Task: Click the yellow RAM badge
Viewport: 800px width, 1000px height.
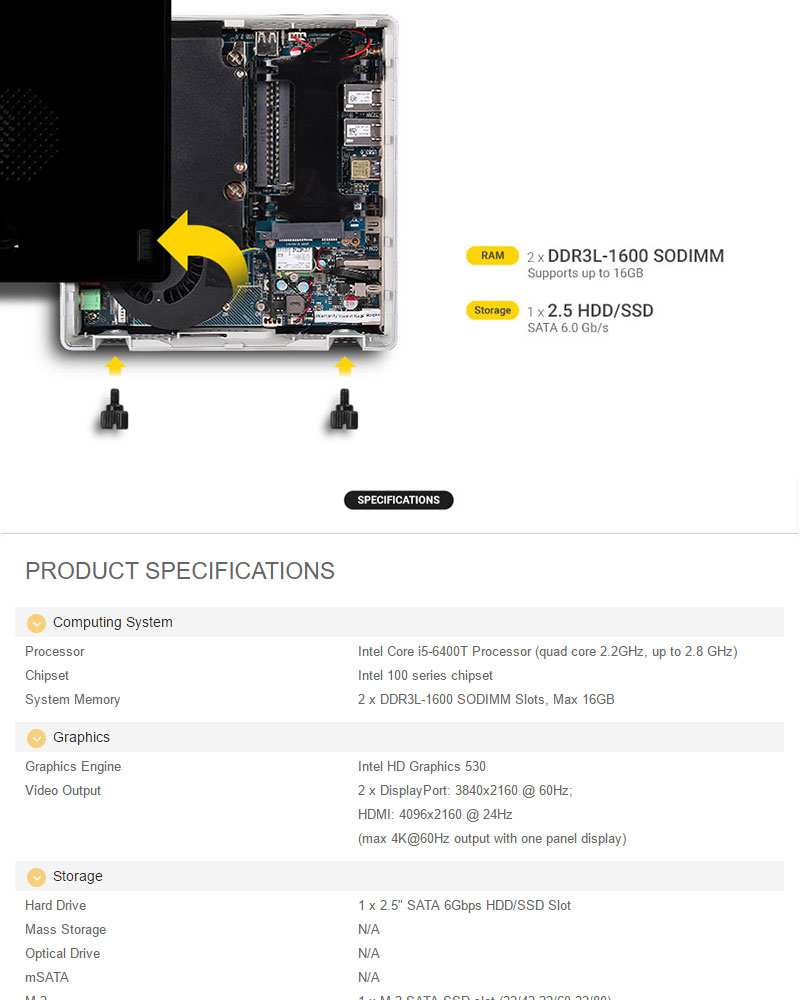Action: 493,256
